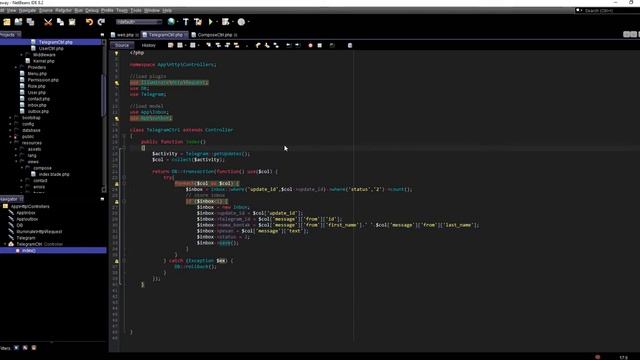Click the Copy toolbar icon
Viewport: 640px width, 360px height.
point(60,22)
